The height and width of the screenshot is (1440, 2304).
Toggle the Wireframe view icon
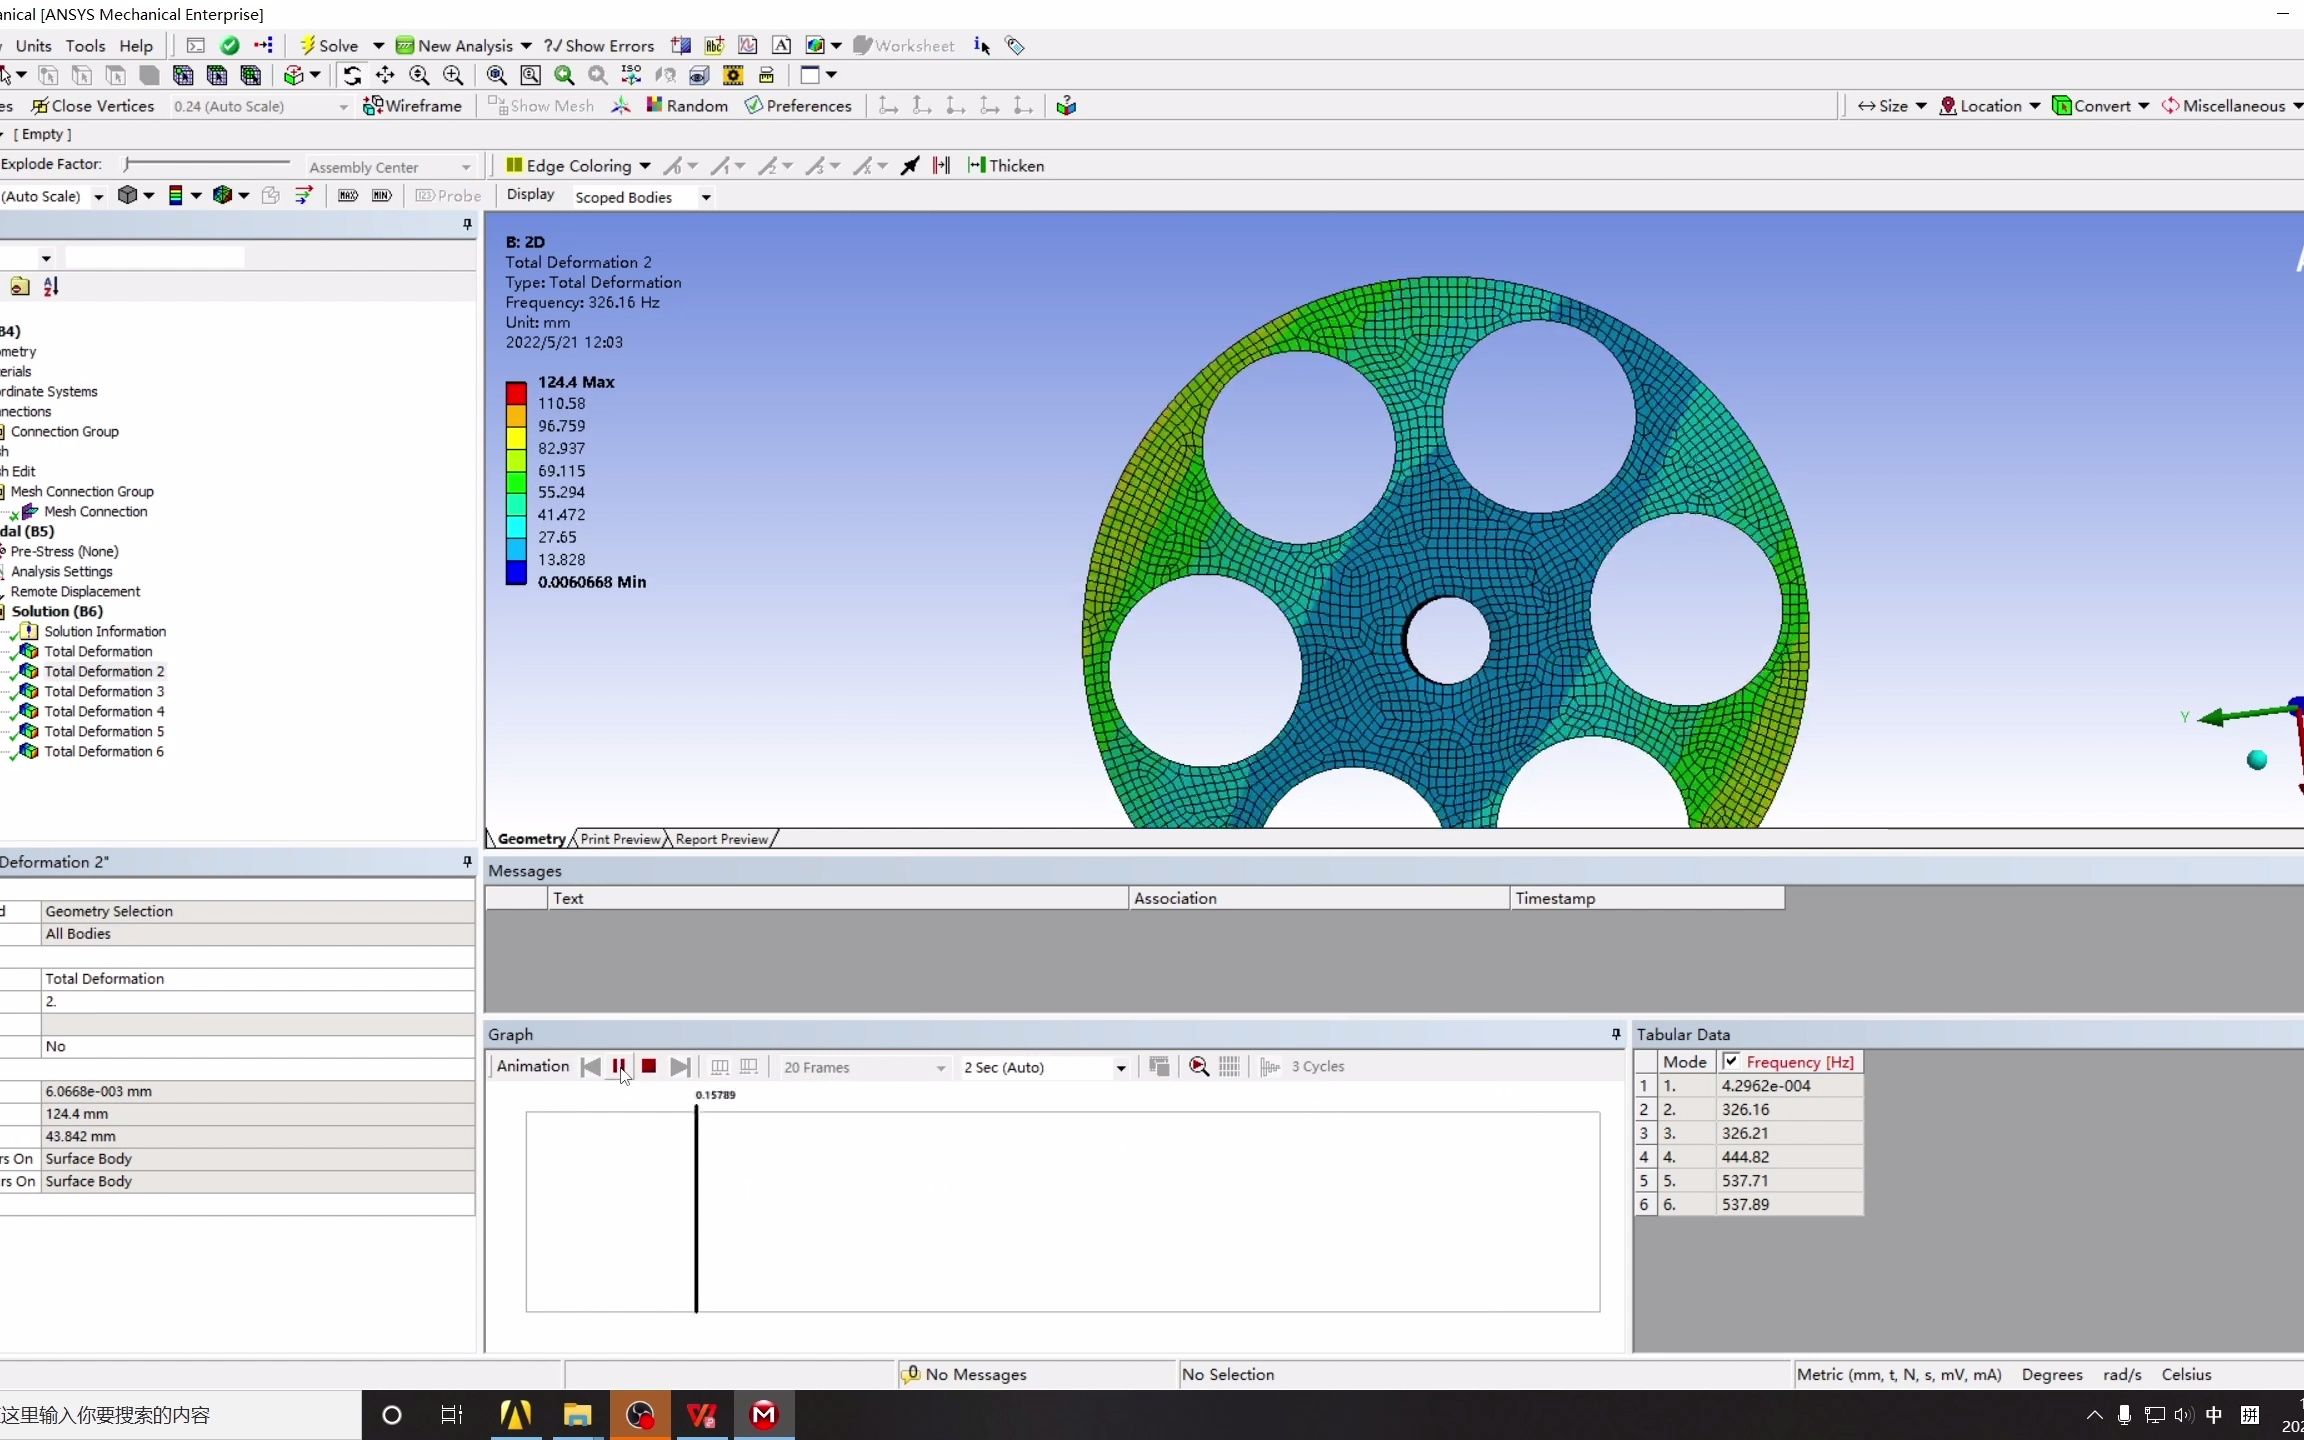(x=373, y=106)
